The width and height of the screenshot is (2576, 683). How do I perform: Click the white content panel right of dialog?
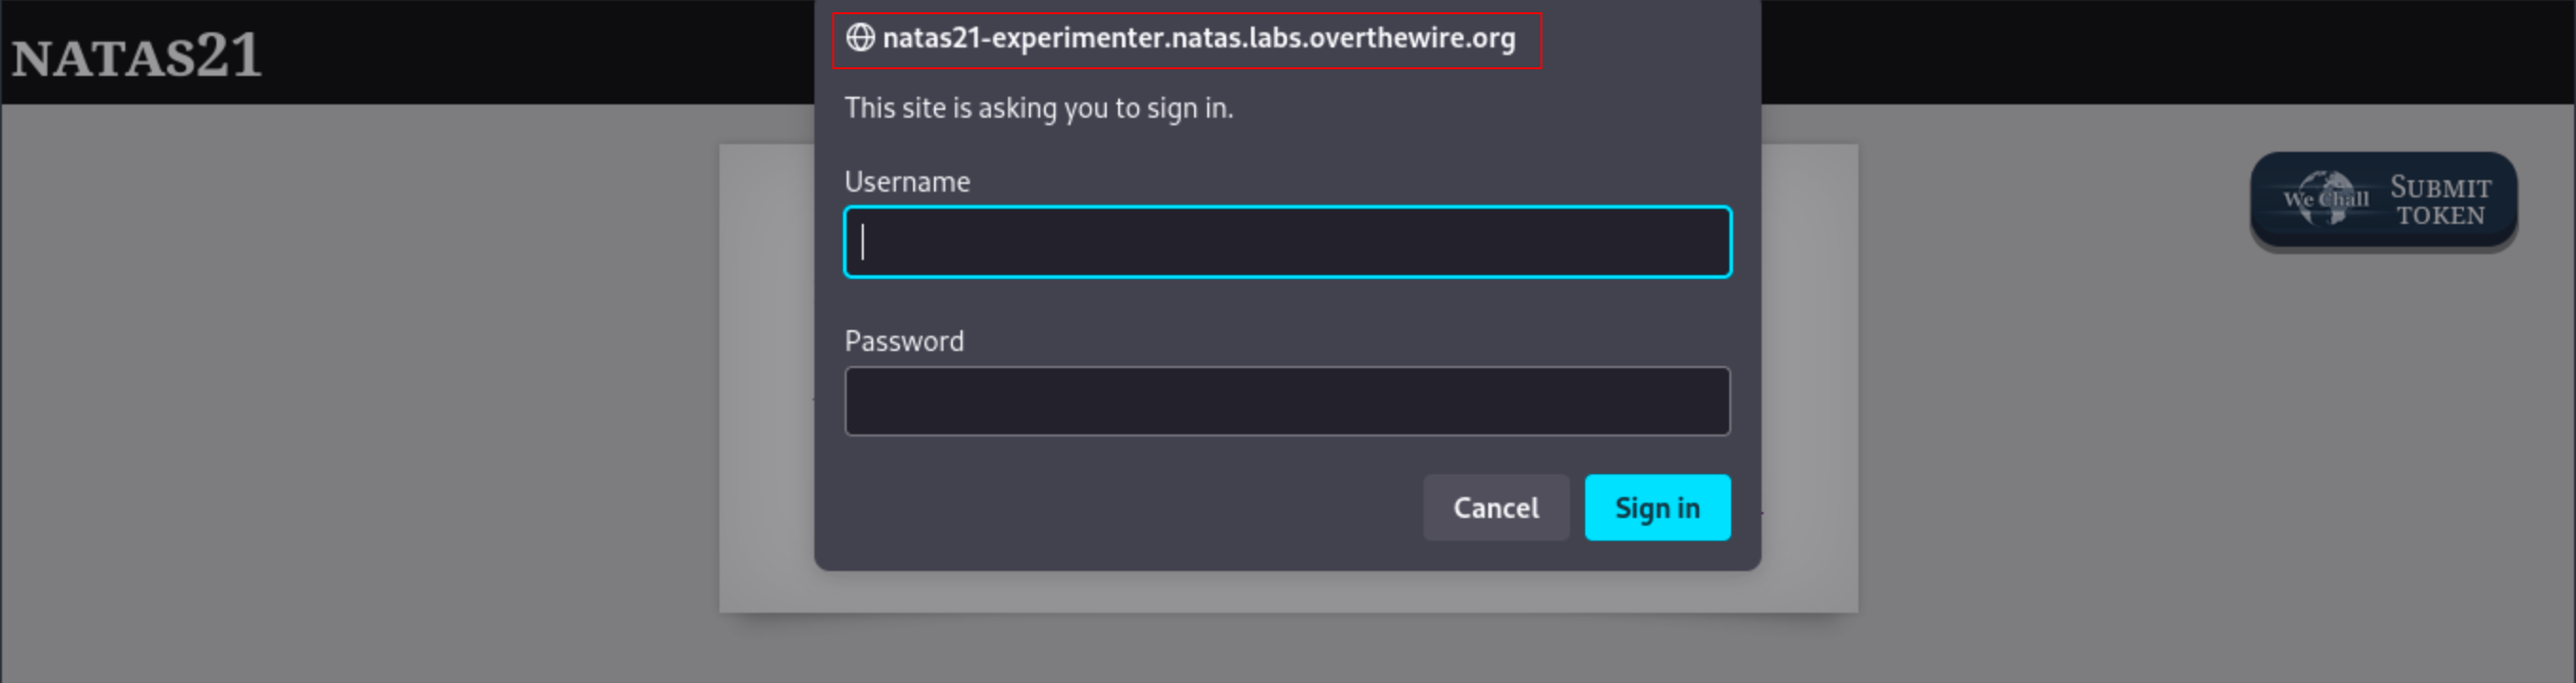coord(1809,380)
